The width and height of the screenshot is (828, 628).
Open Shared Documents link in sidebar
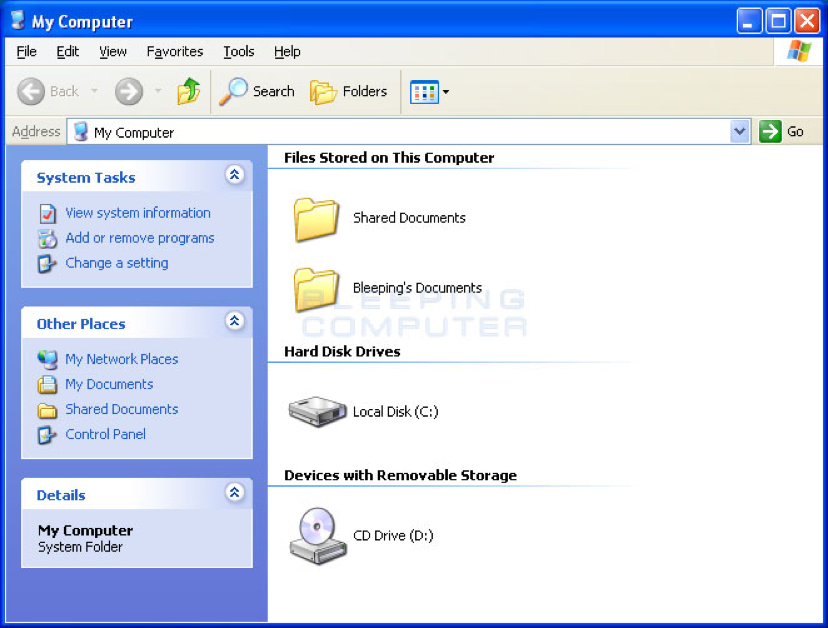point(121,409)
